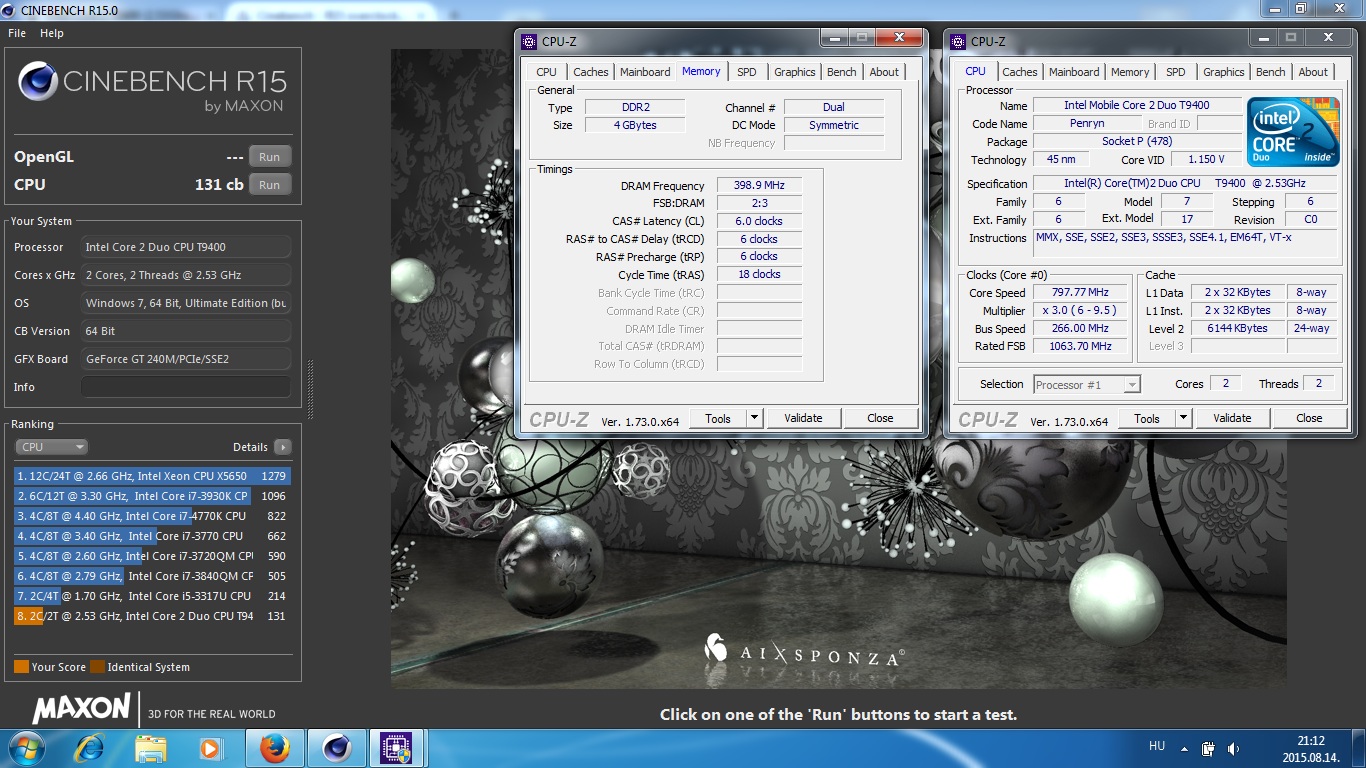Open Memory tab in right CPU-Z window
This screenshot has width=1366, height=768.
pyautogui.click(x=1129, y=72)
